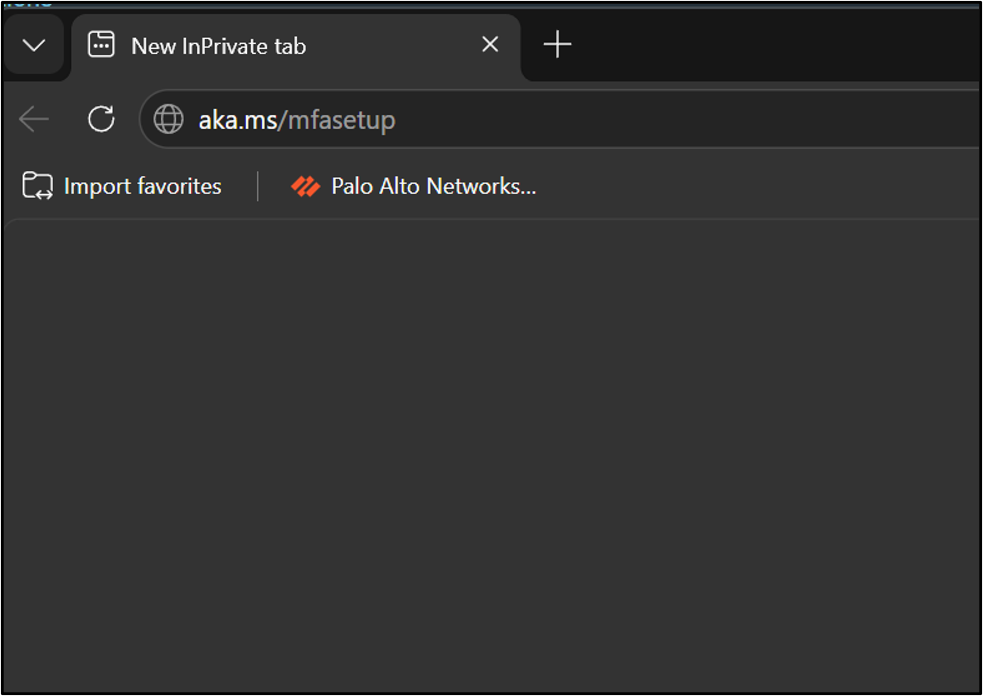Image resolution: width=983 pixels, height=696 pixels.
Task: Close the New InPrivate tab
Action: [490, 45]
